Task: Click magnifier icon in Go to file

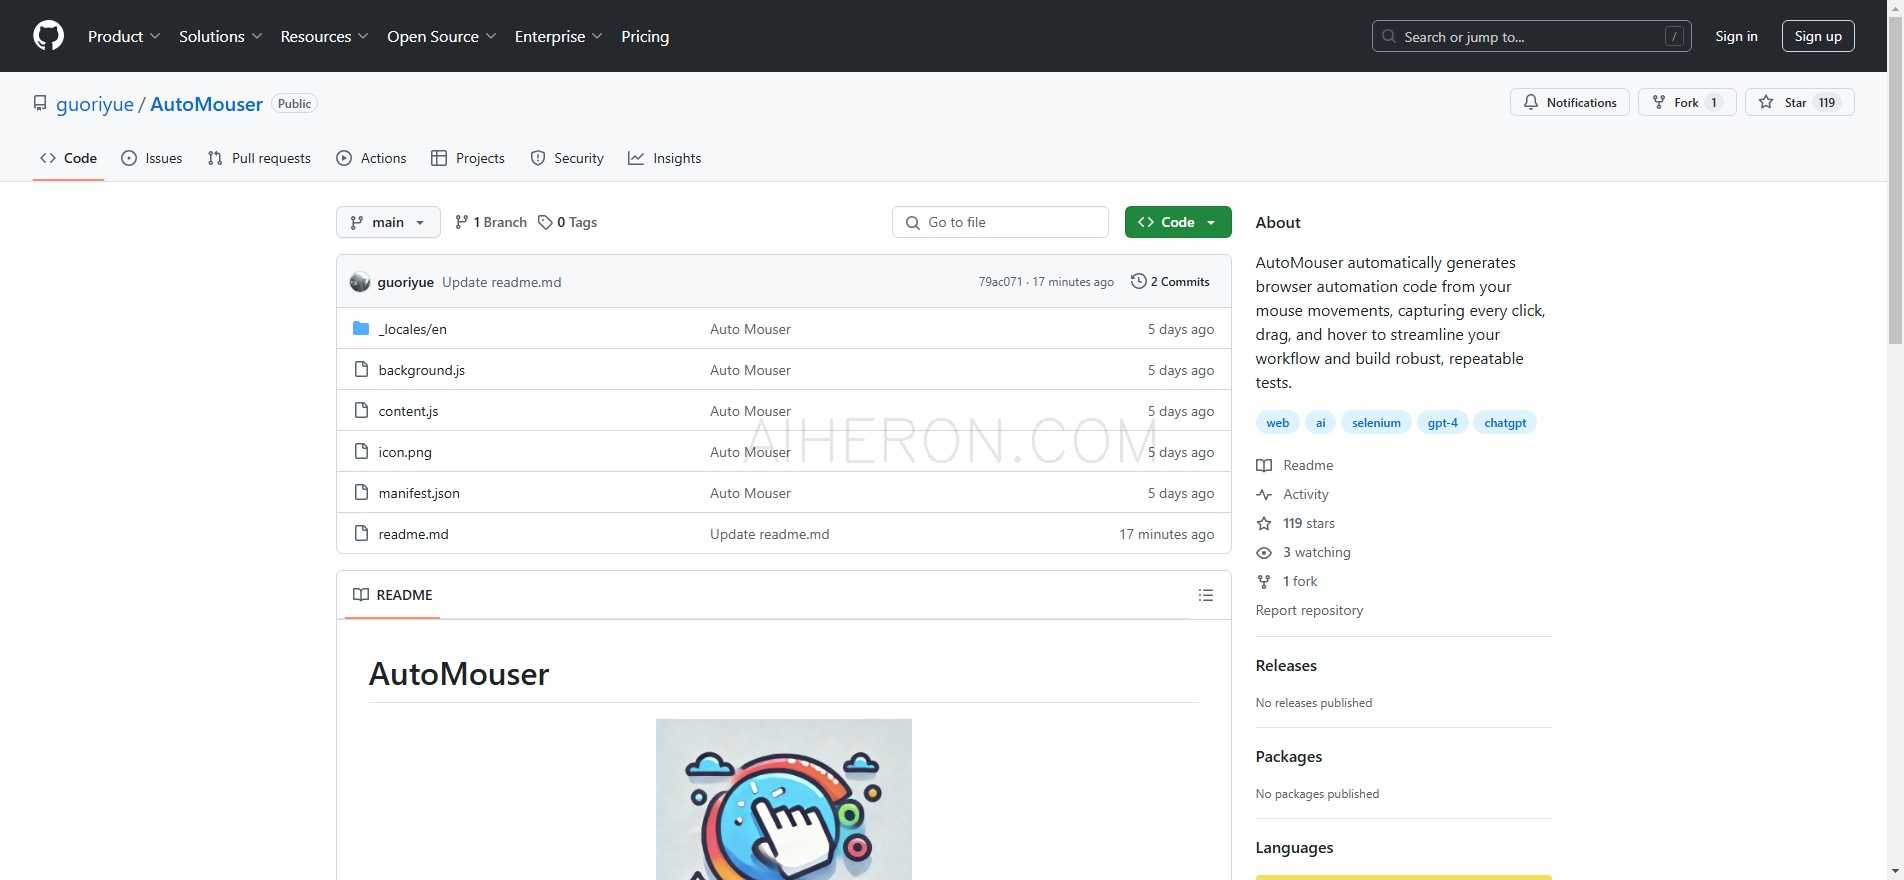Action: click(912, 222)
